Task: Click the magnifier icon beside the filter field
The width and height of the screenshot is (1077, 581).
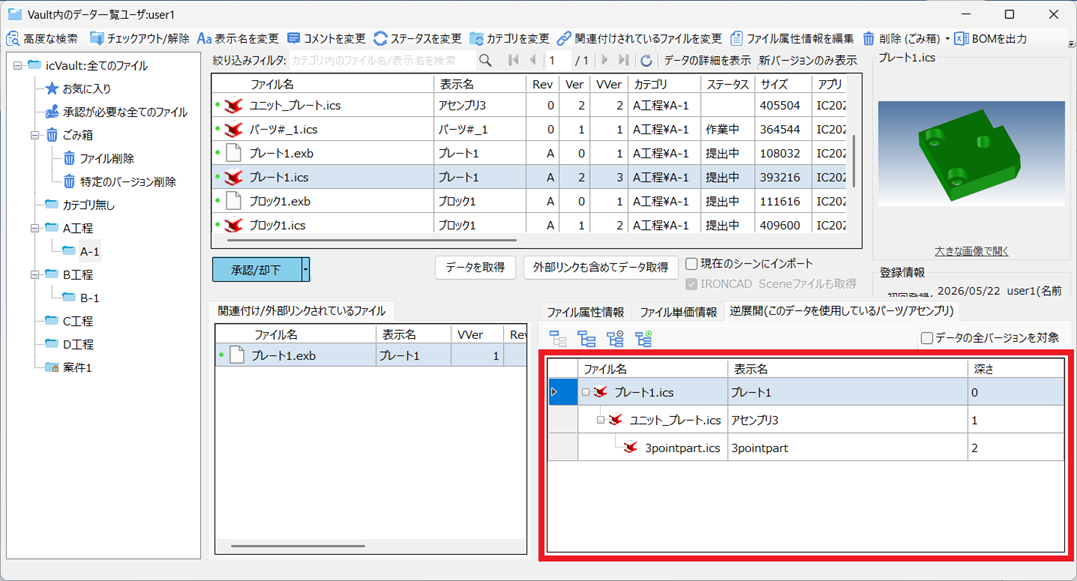Action: (x=485, y=60)
